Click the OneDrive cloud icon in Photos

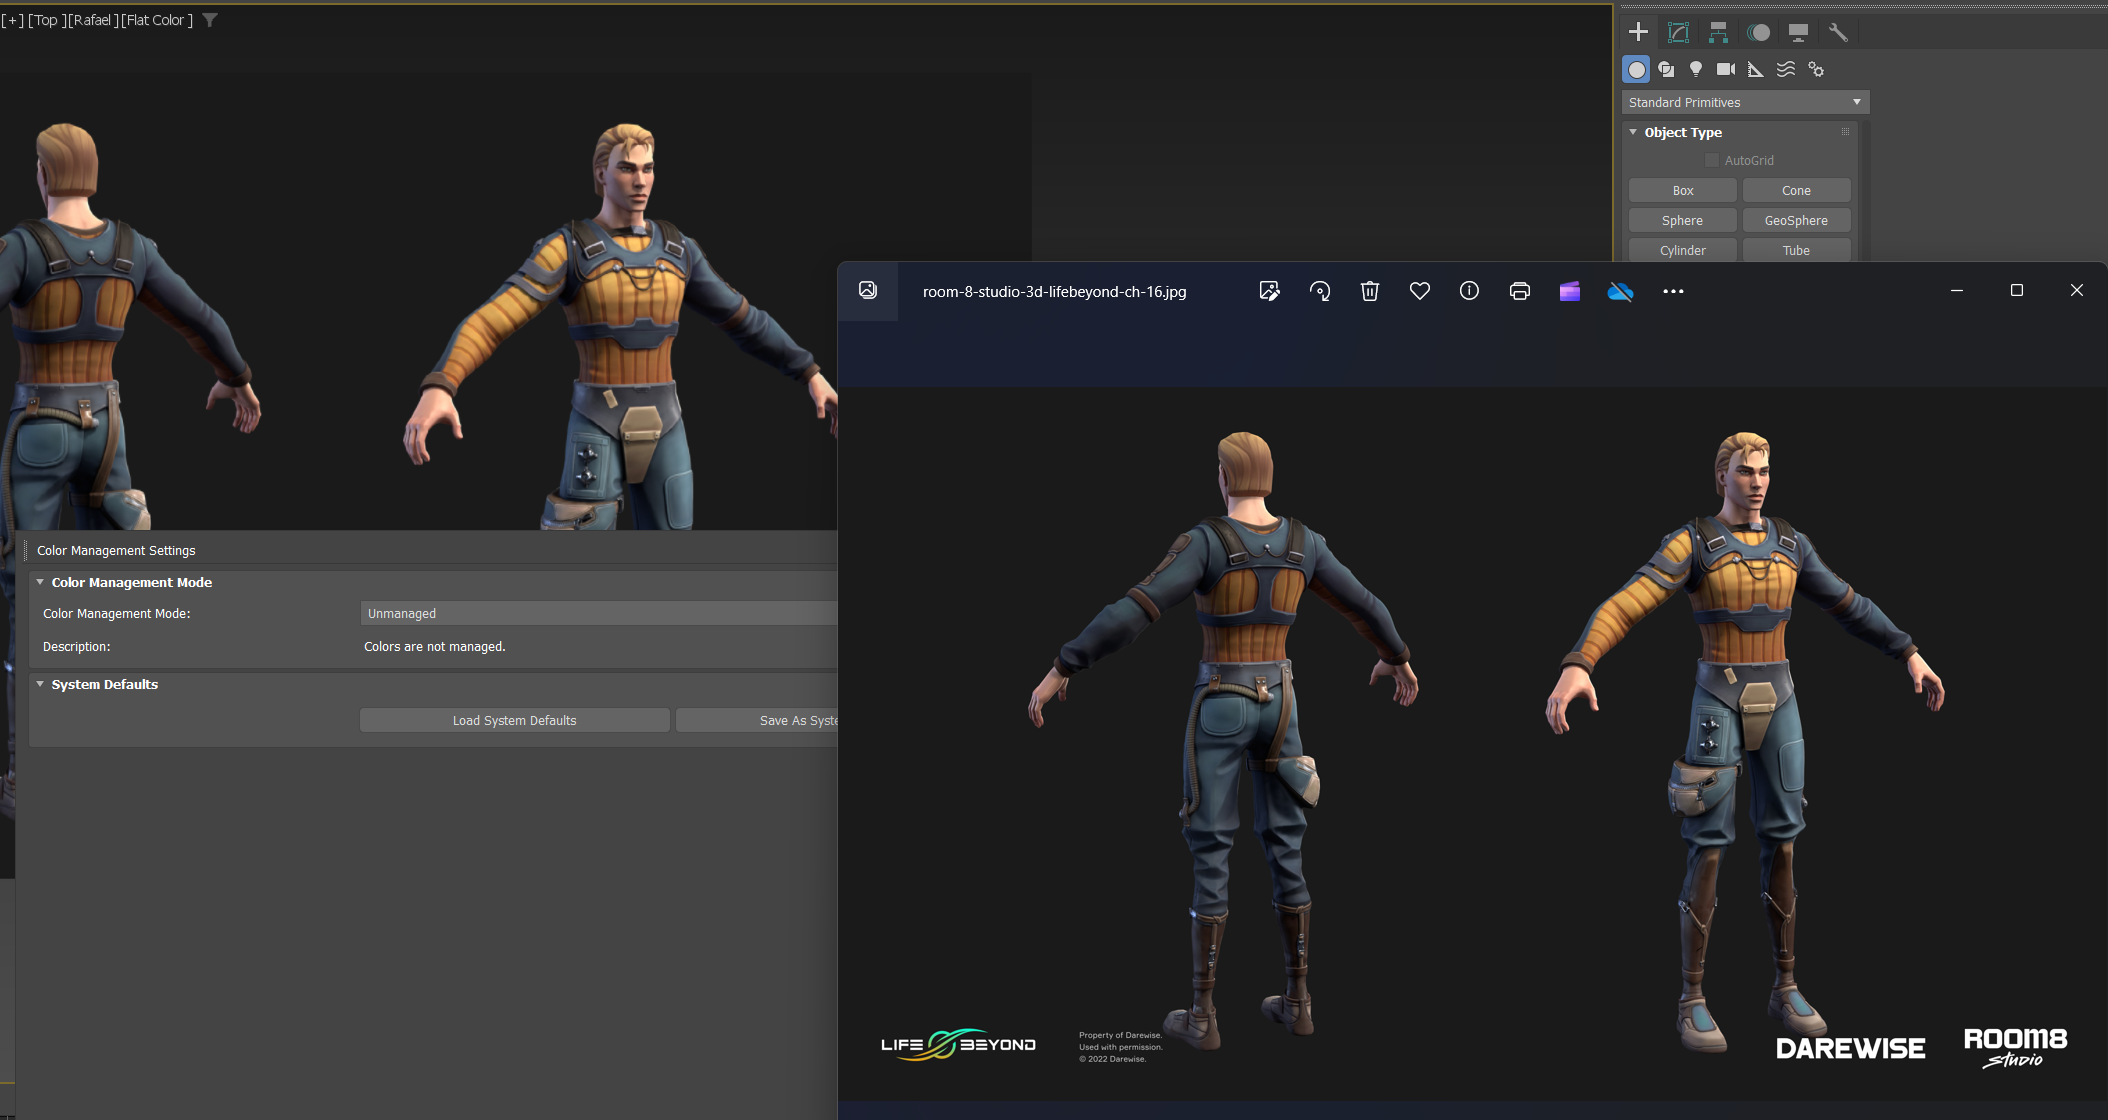[1620, 291]
